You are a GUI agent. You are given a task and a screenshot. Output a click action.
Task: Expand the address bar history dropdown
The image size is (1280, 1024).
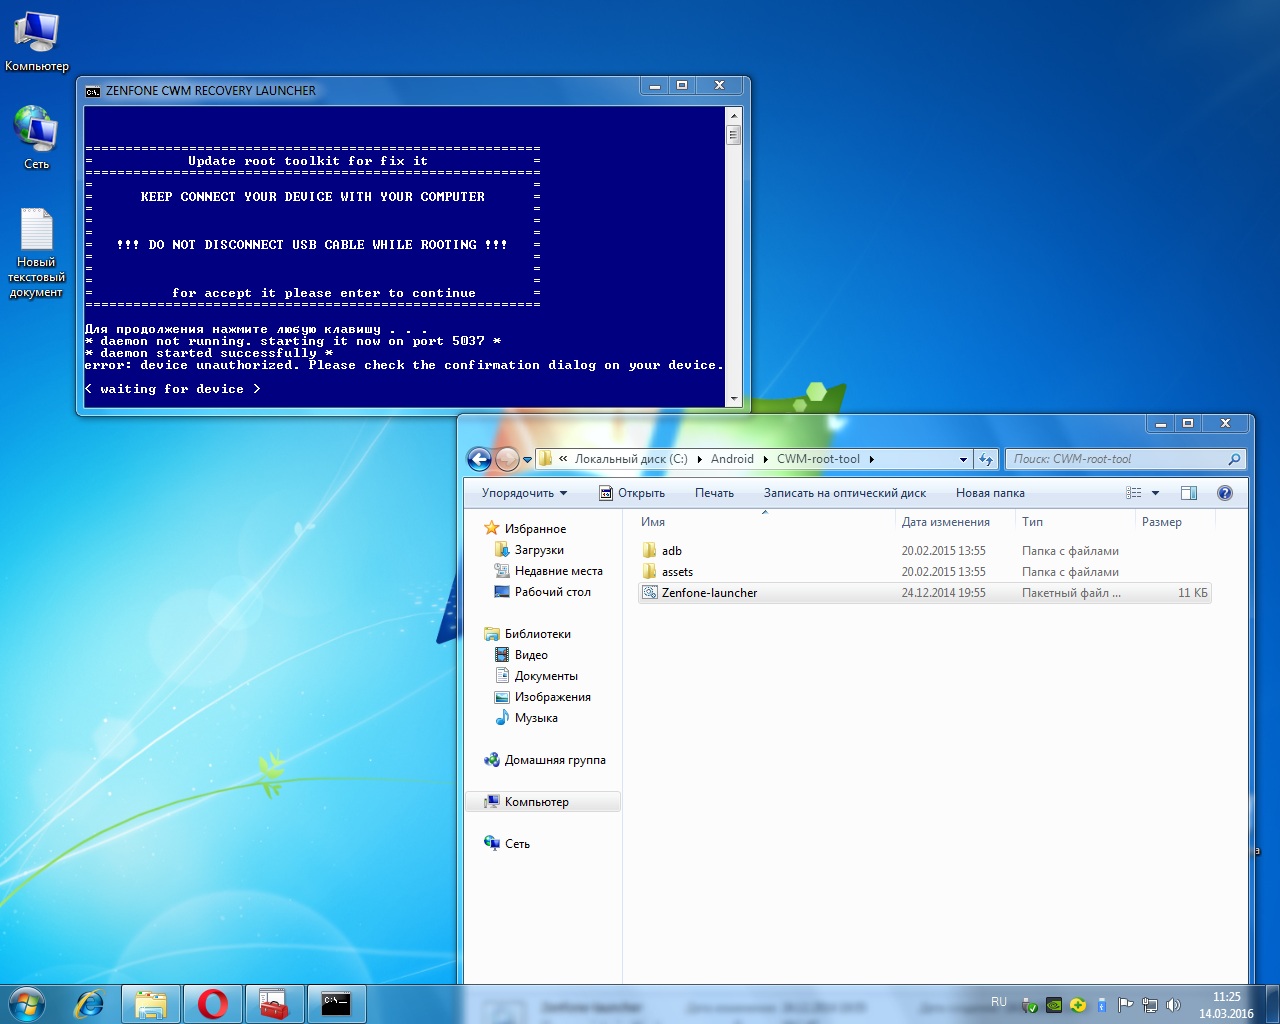[x=963, y=460]
